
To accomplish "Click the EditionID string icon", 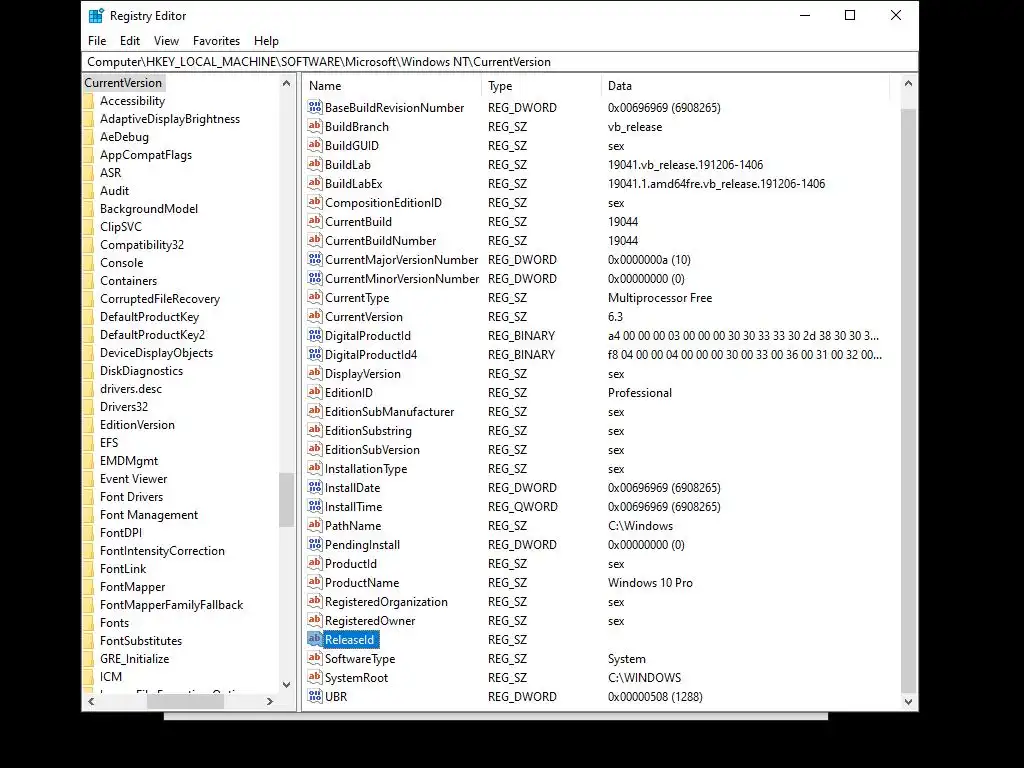I will click(x=315, y=392).
